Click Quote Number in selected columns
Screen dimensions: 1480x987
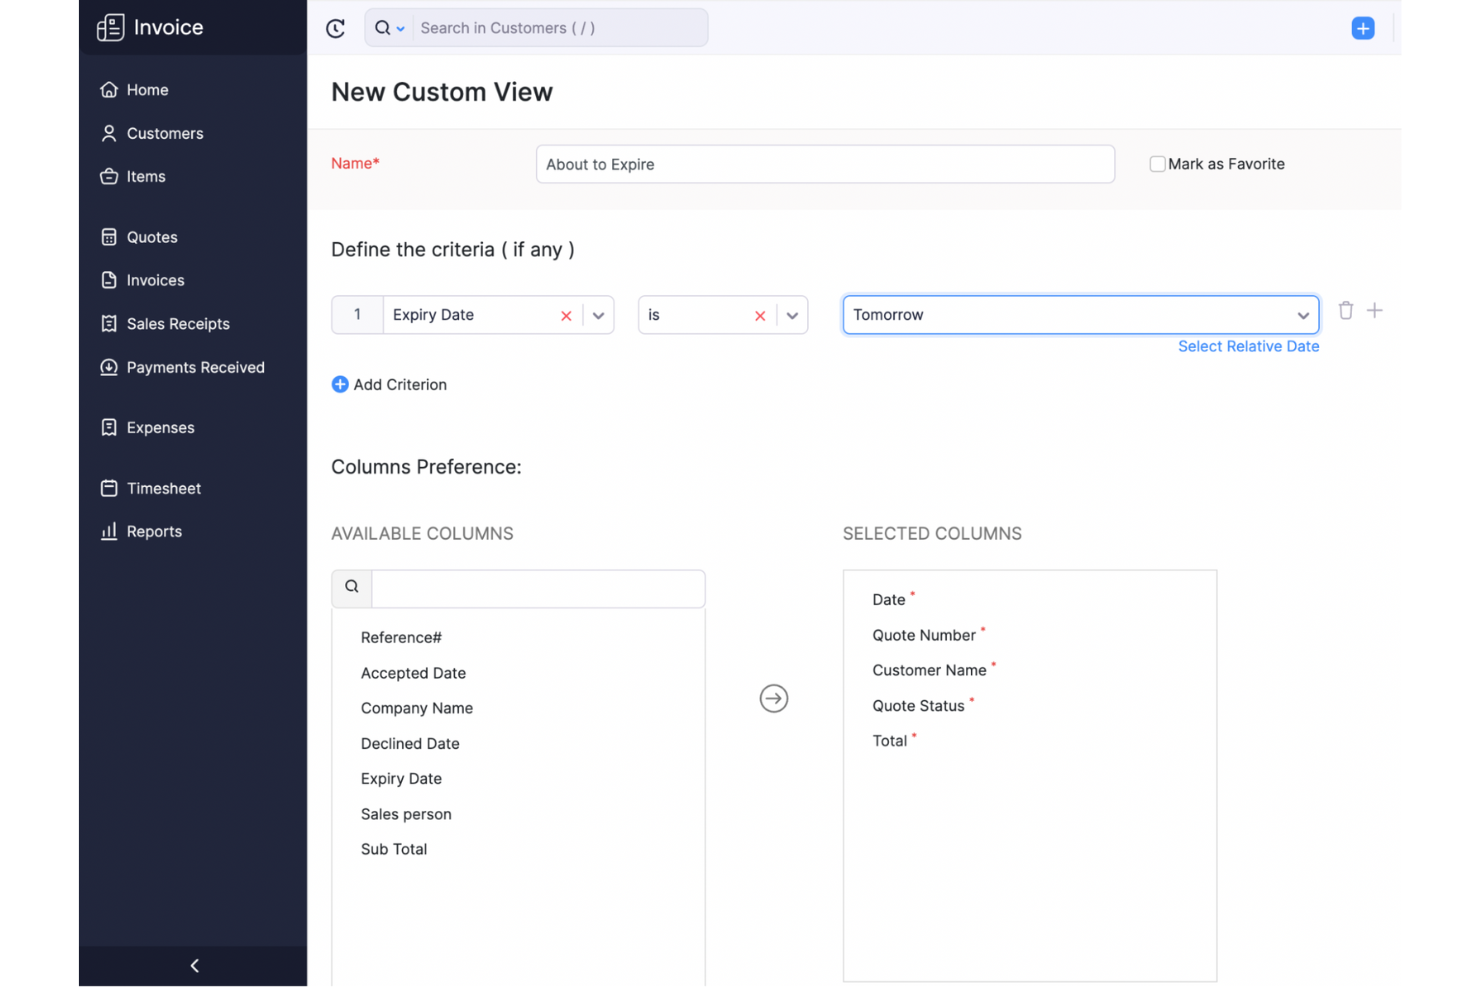[924, 635]
